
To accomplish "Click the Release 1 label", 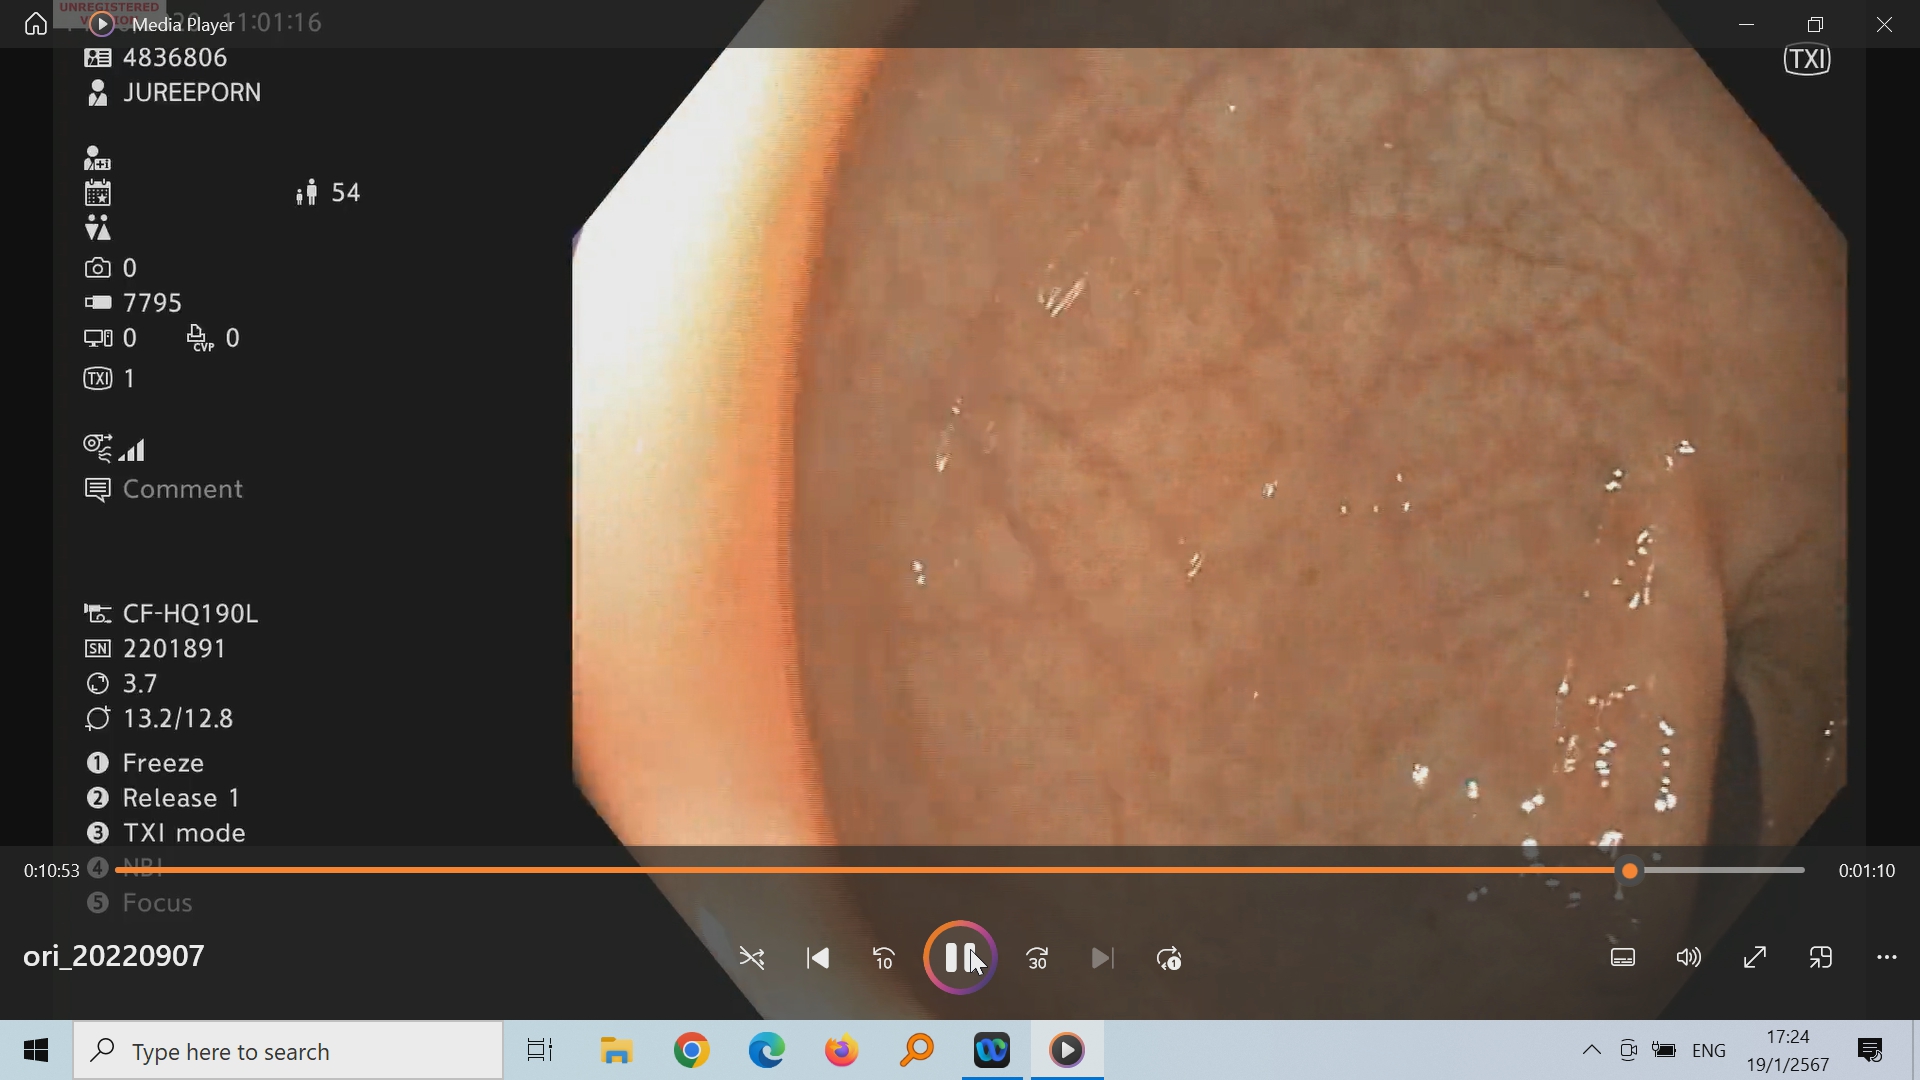I will pyautogui.click(x=181, y=798).
